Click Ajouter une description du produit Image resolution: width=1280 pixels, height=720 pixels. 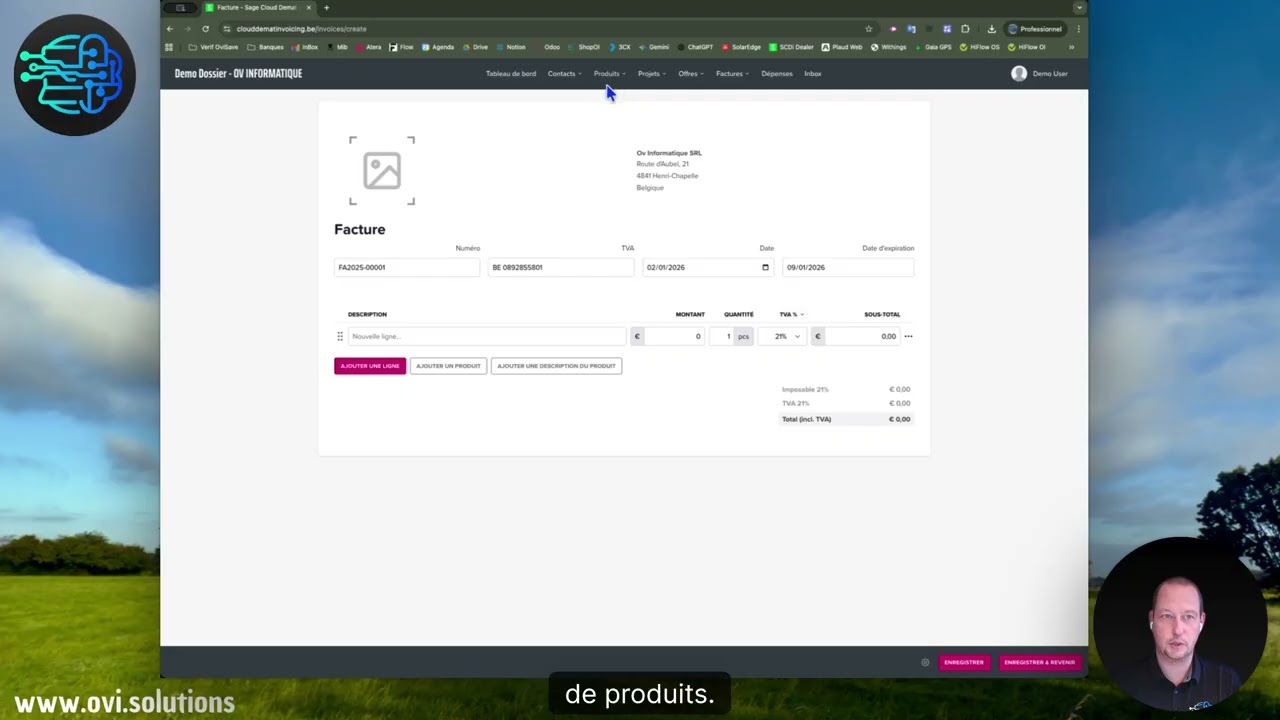tap(556, 366)
